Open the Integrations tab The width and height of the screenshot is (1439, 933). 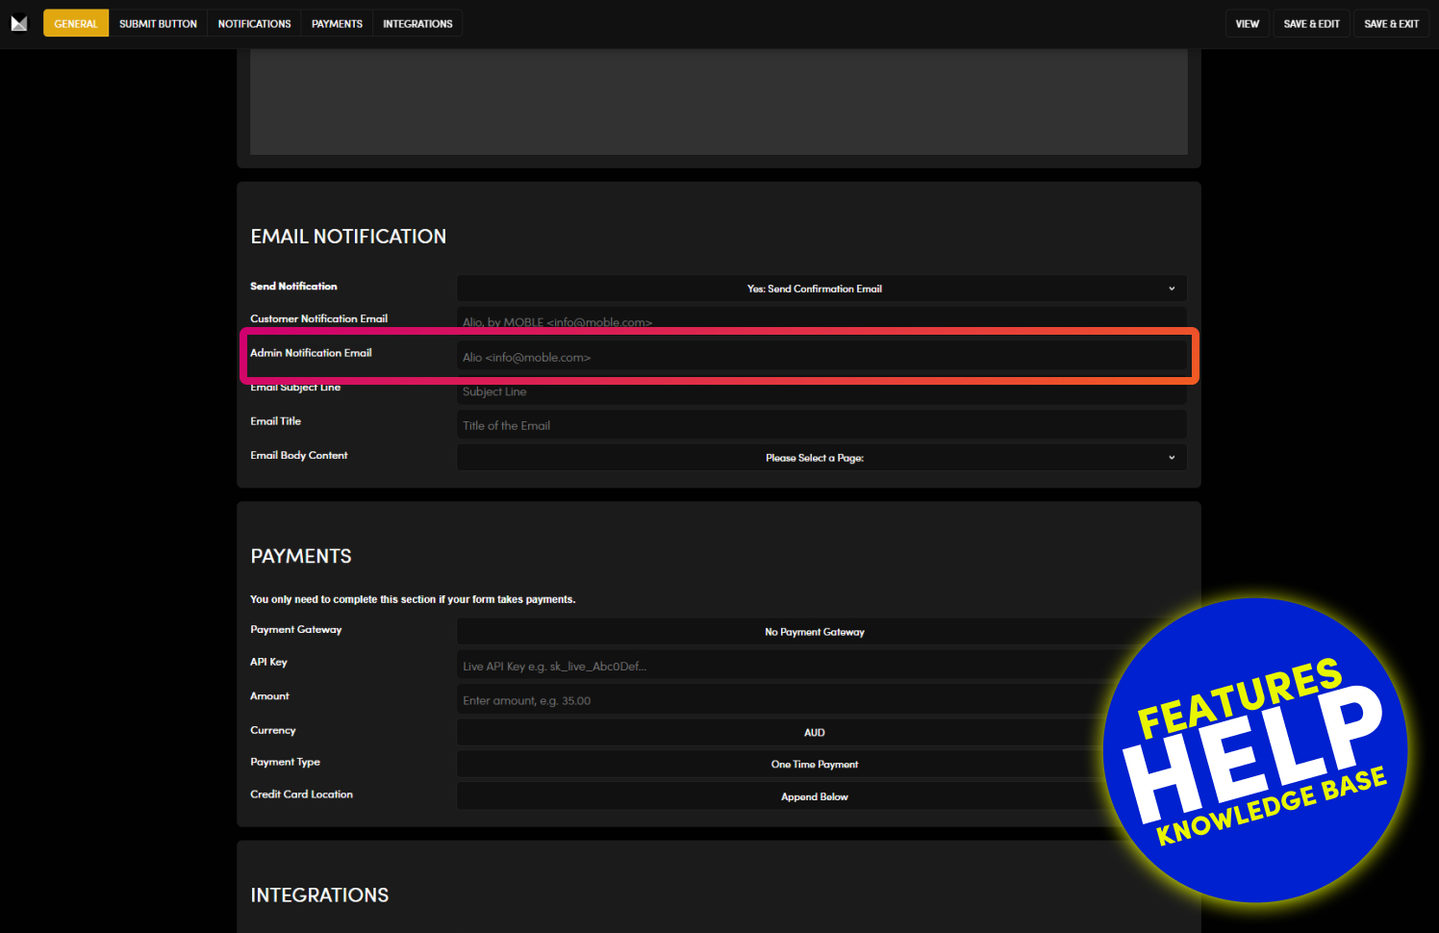(x=417, y=23)
